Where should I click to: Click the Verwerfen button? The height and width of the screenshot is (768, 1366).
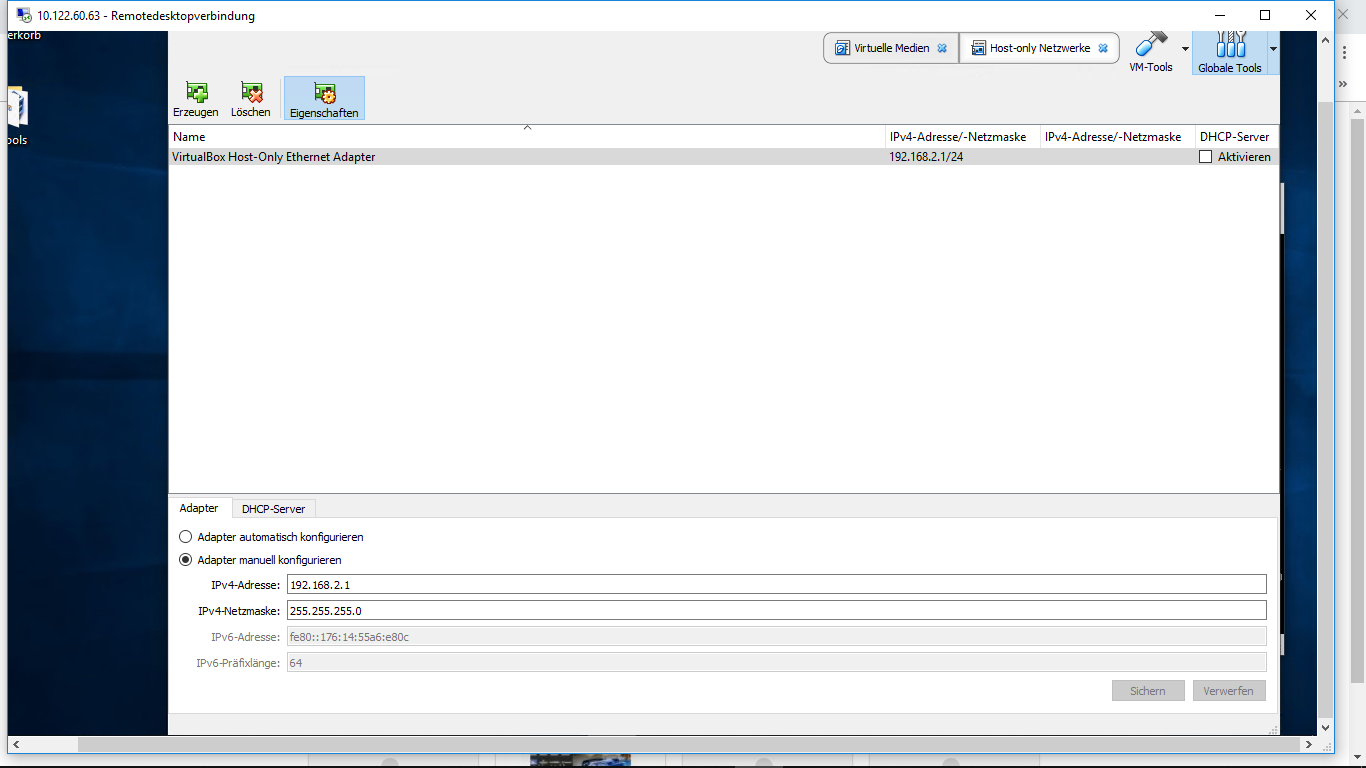coord(1229,691)
